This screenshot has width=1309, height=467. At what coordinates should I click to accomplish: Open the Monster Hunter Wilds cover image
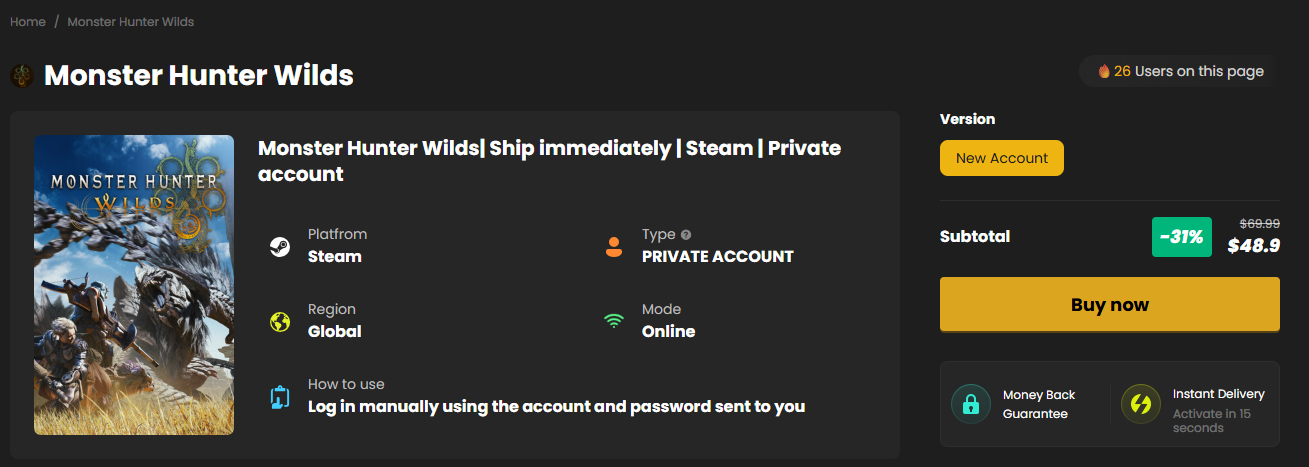coord(134,285)
